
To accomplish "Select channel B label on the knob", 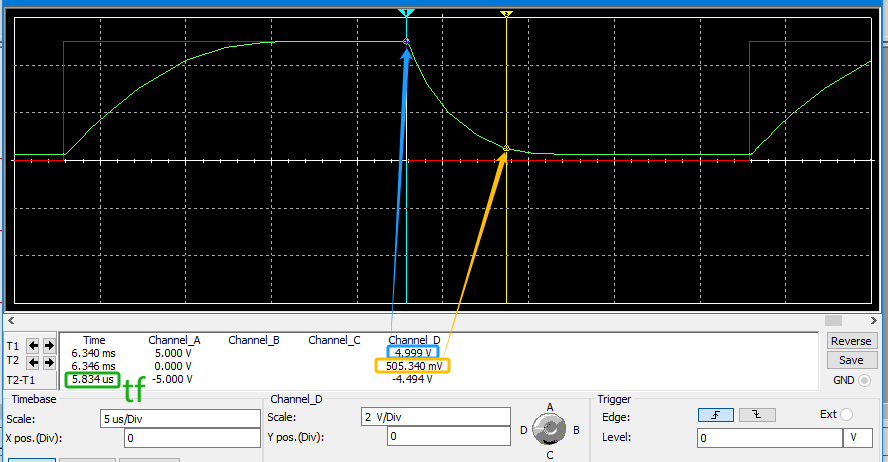I will 576,430.
